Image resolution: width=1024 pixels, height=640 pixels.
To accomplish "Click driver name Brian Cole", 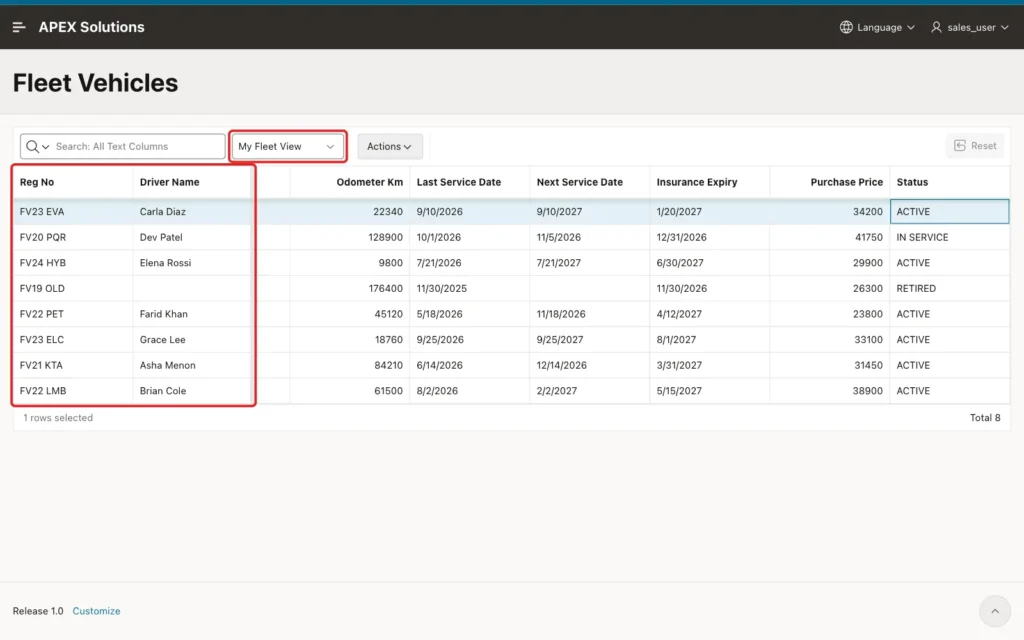I will tap(163, 391).
